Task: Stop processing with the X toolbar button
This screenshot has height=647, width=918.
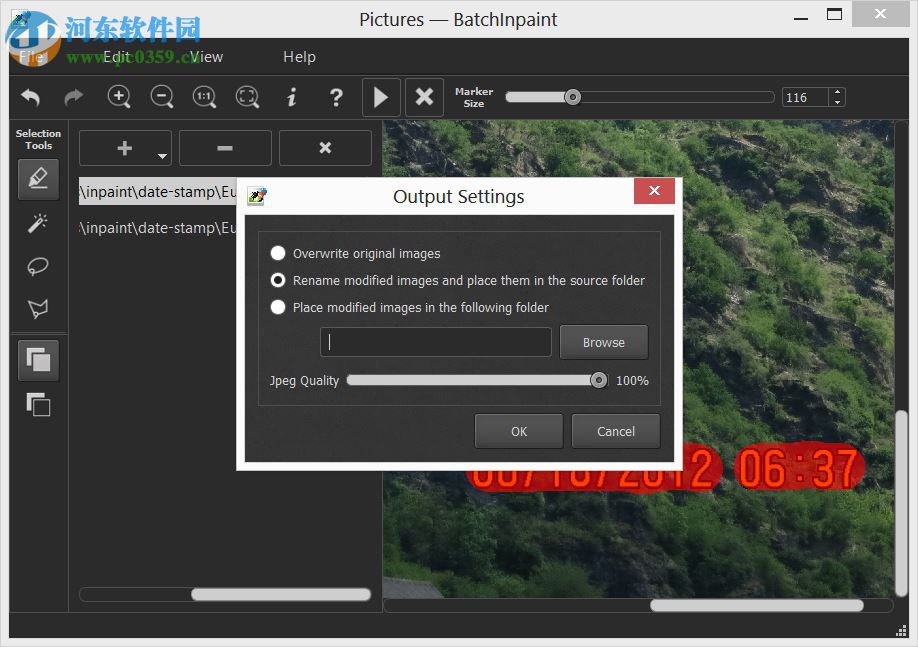Action: pyautogui.click(x=424, y=97)
